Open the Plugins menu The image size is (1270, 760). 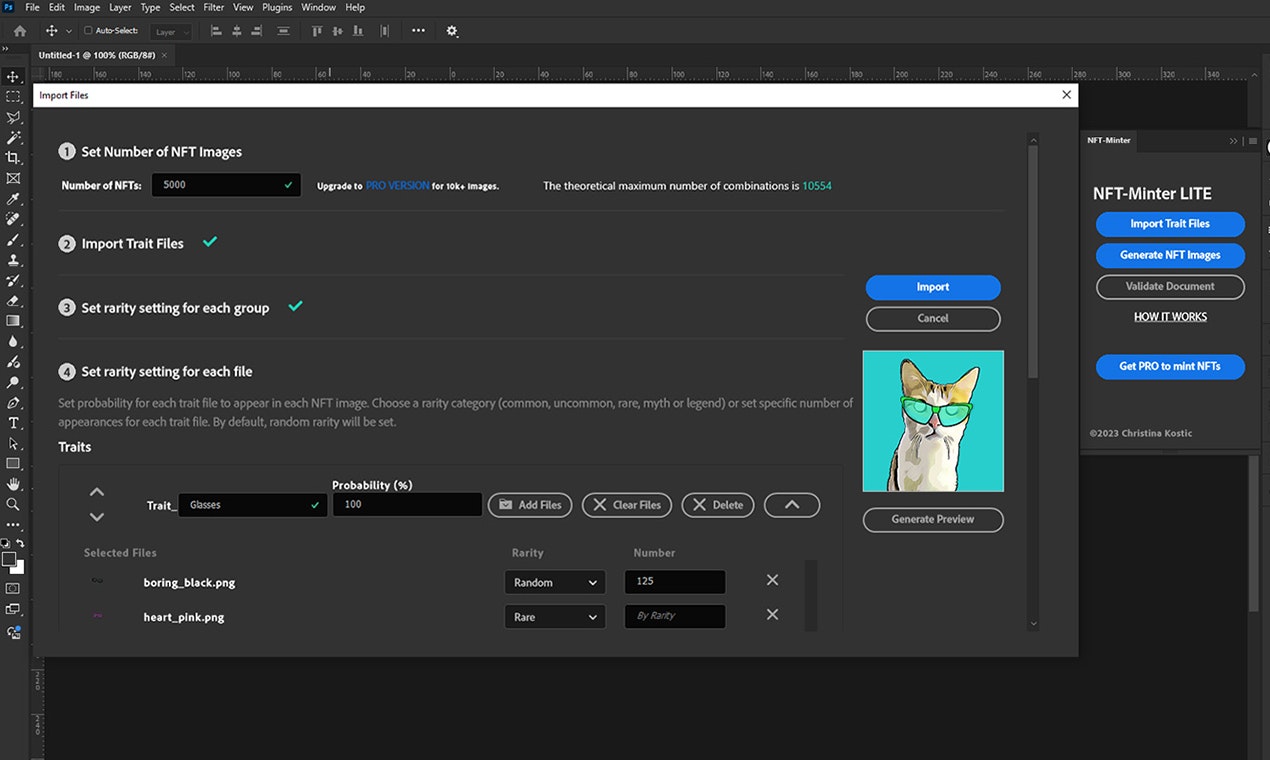coord(277,7)
